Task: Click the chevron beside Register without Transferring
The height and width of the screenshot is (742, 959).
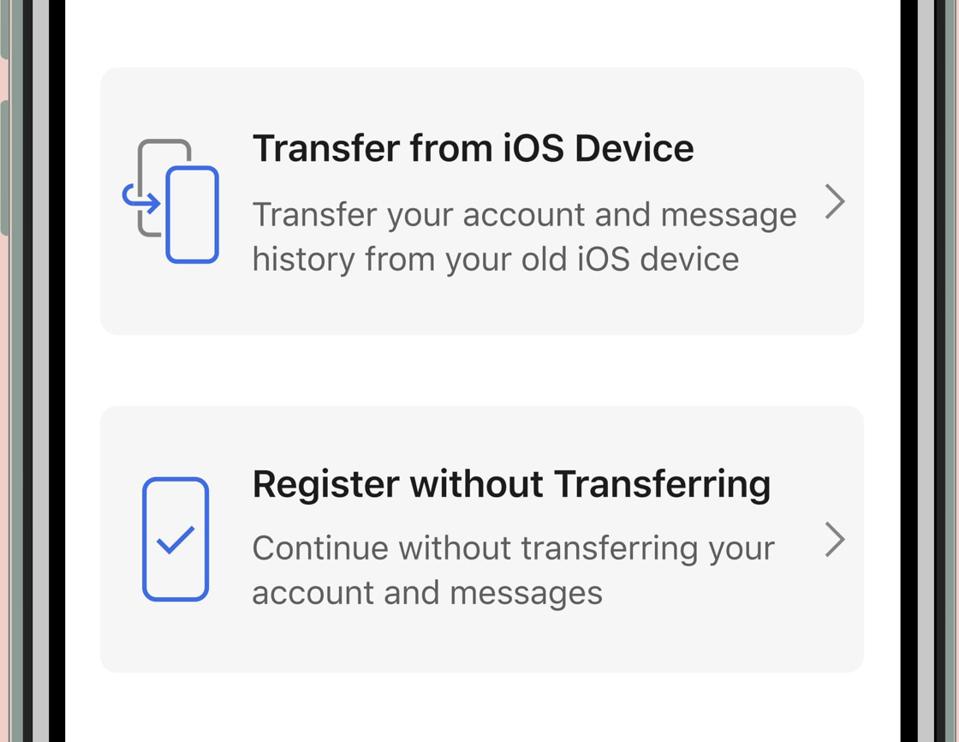Action: coord(836,541)
